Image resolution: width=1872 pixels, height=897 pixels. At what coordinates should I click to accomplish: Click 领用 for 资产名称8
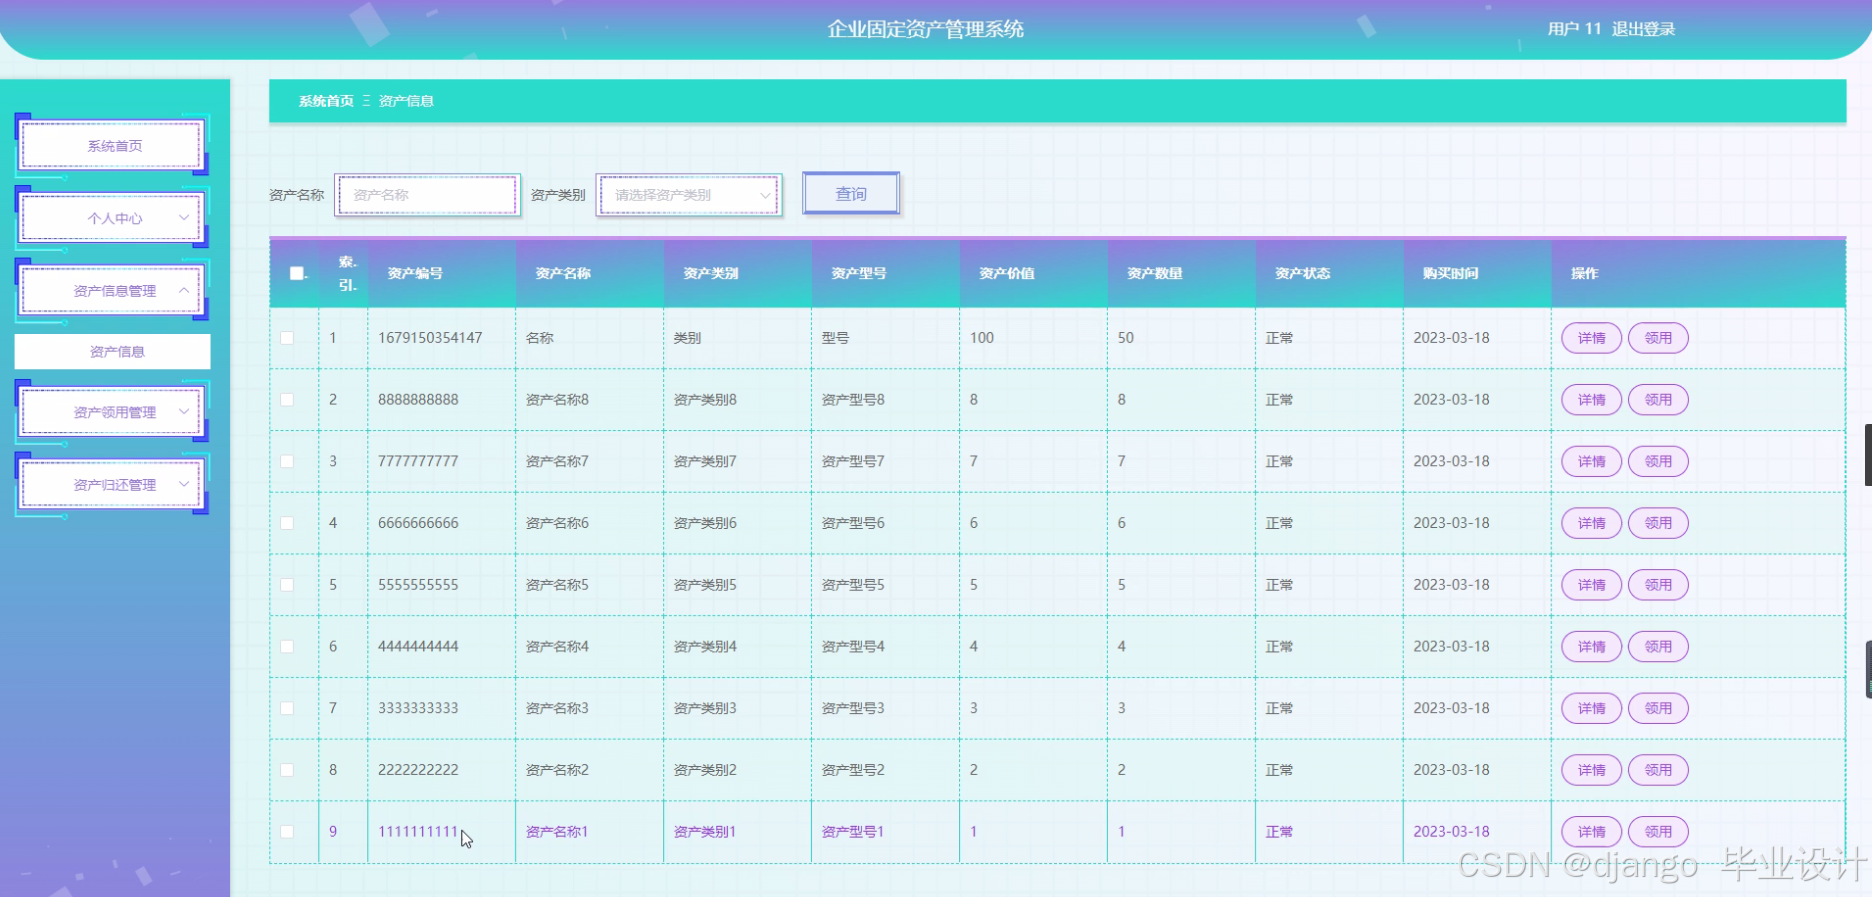point(1658,400)
